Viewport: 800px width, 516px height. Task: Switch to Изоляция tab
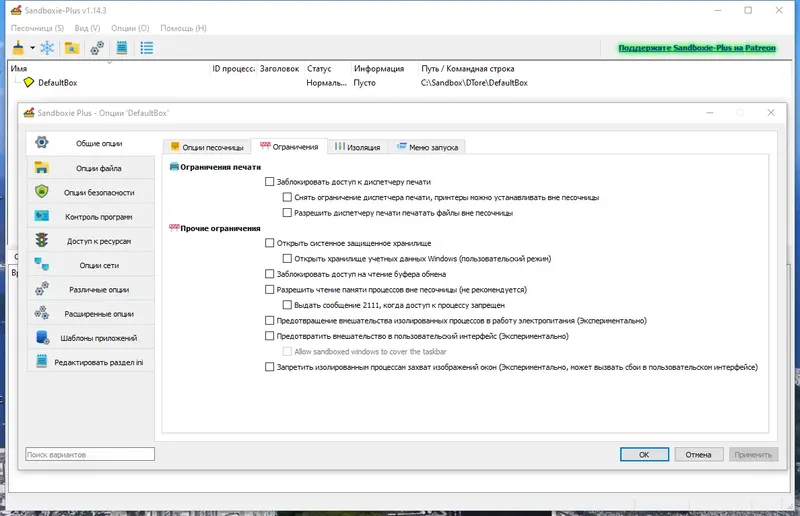point(357,147)
